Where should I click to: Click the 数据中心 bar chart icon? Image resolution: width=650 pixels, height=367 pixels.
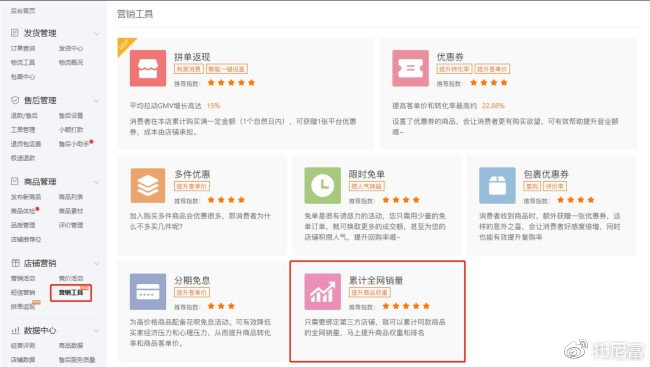[x=15, y=331]
